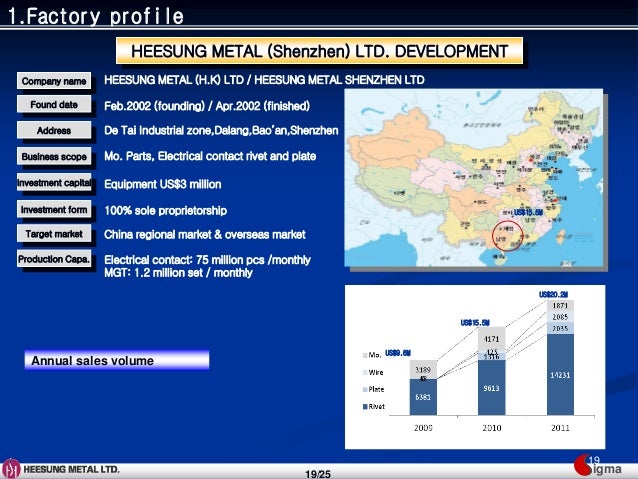Click the 'Plate' legend swatch in chart

(365, 389)
